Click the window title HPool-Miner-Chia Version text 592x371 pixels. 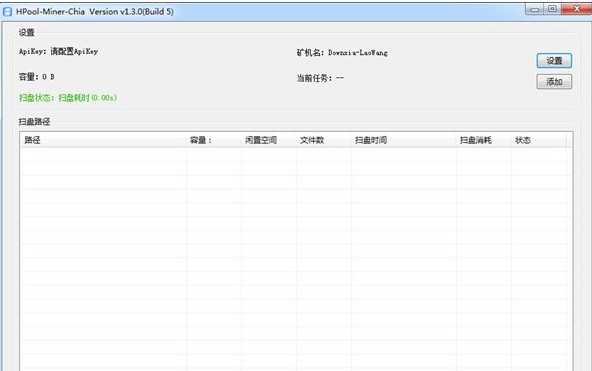click(x=95, y=12)
